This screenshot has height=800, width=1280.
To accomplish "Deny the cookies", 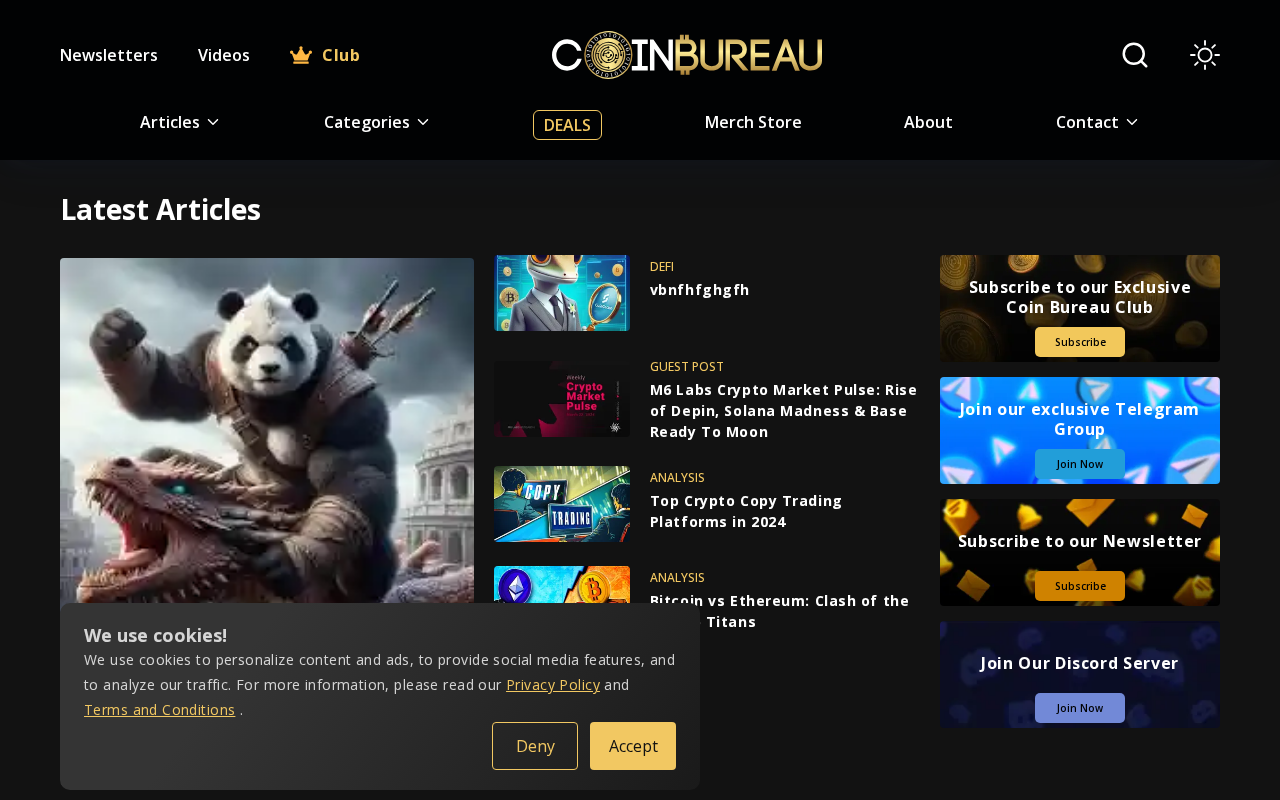I will pos(535,746).
